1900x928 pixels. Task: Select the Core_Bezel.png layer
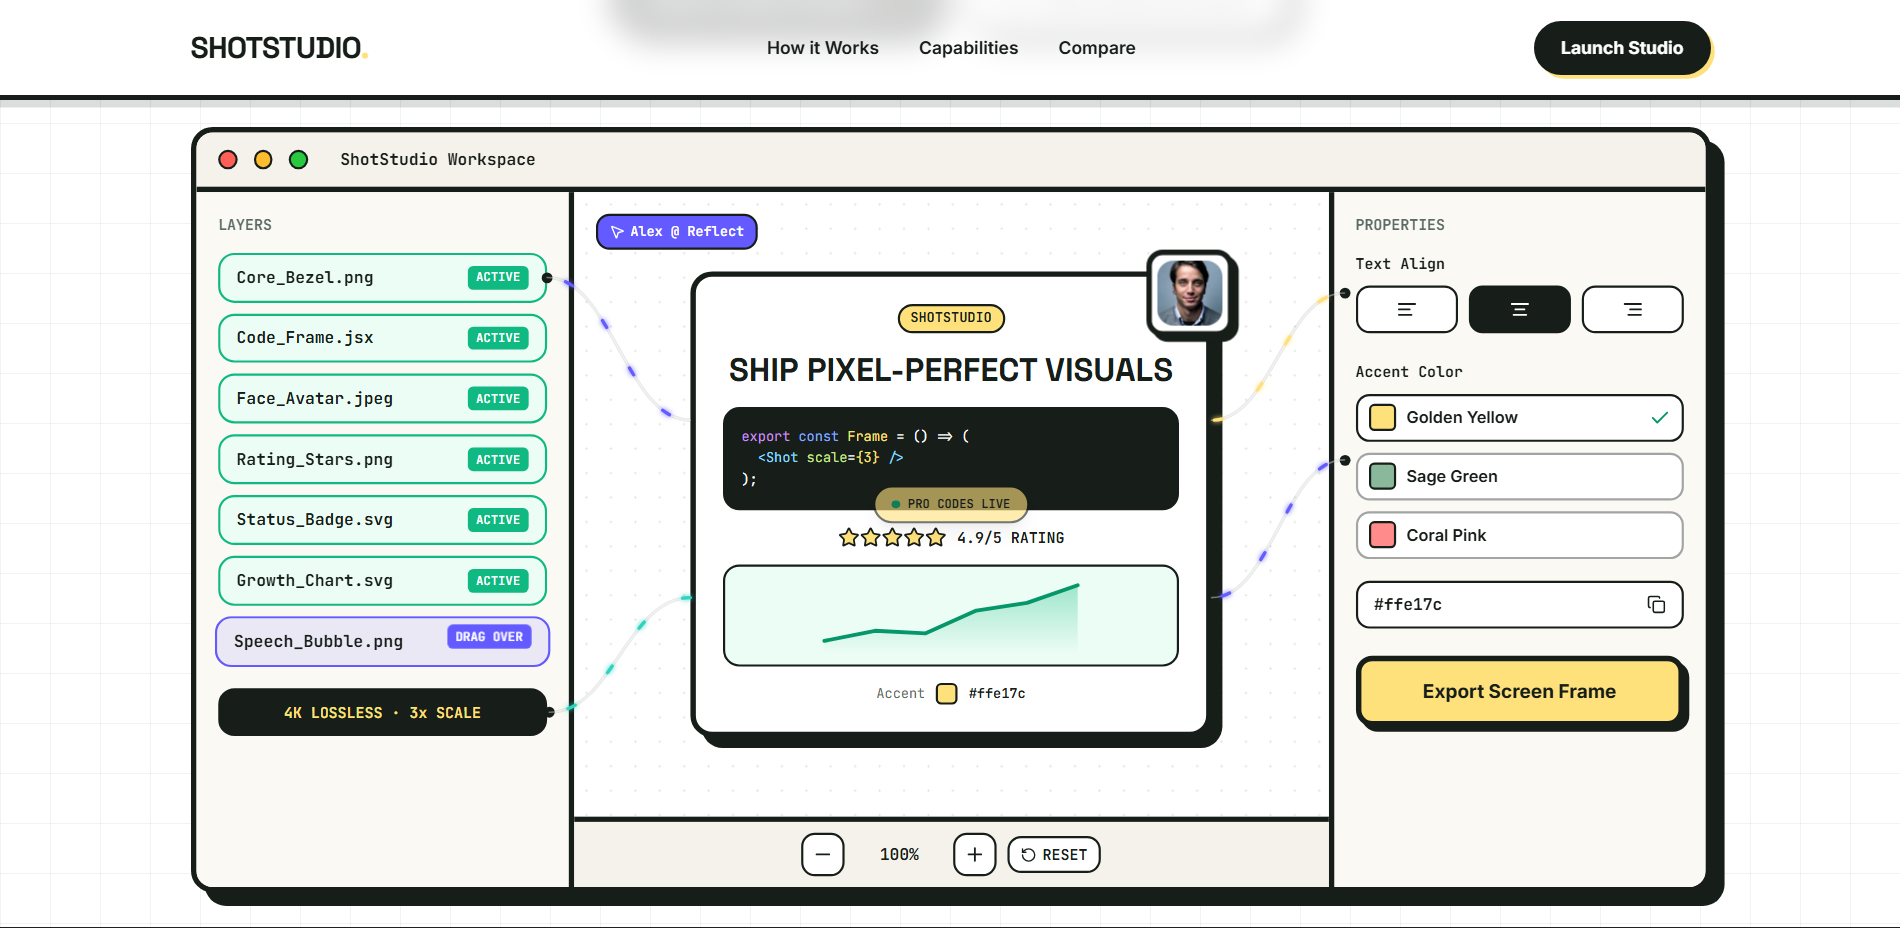(382, 278)
